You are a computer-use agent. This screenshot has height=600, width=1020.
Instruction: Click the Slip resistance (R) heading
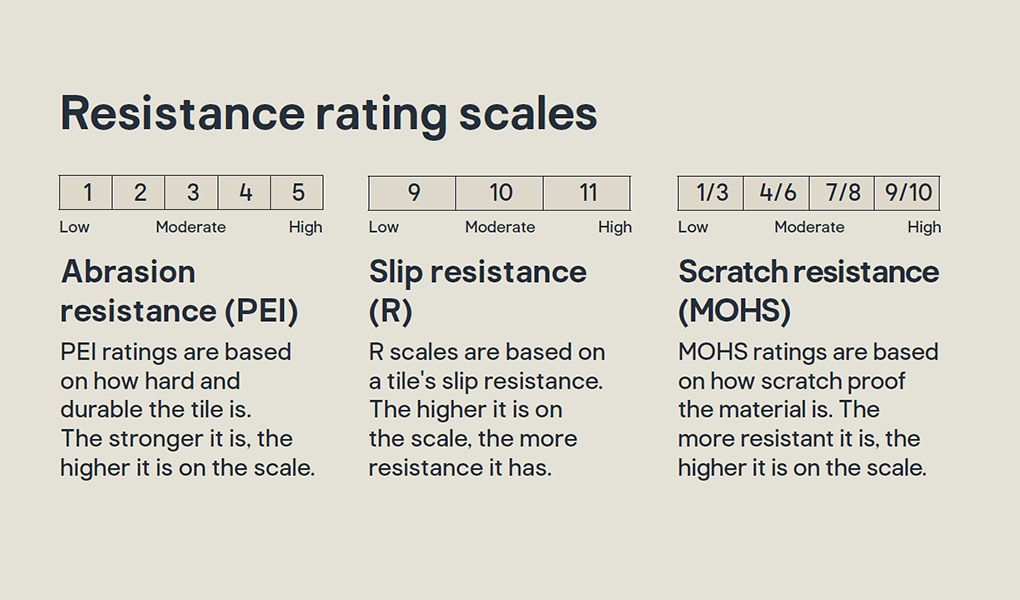point(477,291)
